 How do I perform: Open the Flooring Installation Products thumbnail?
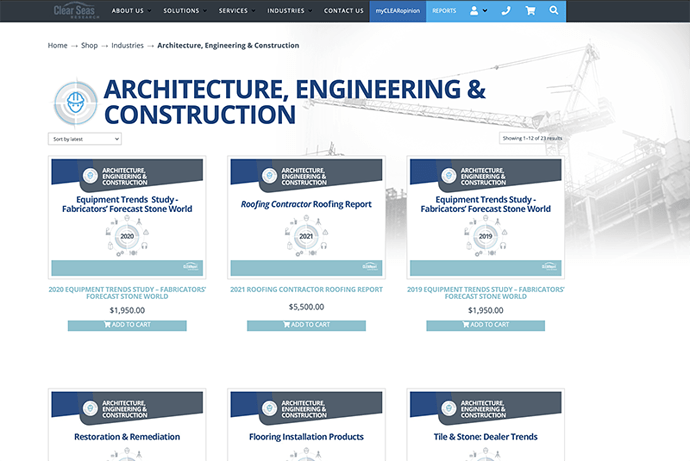306,425
